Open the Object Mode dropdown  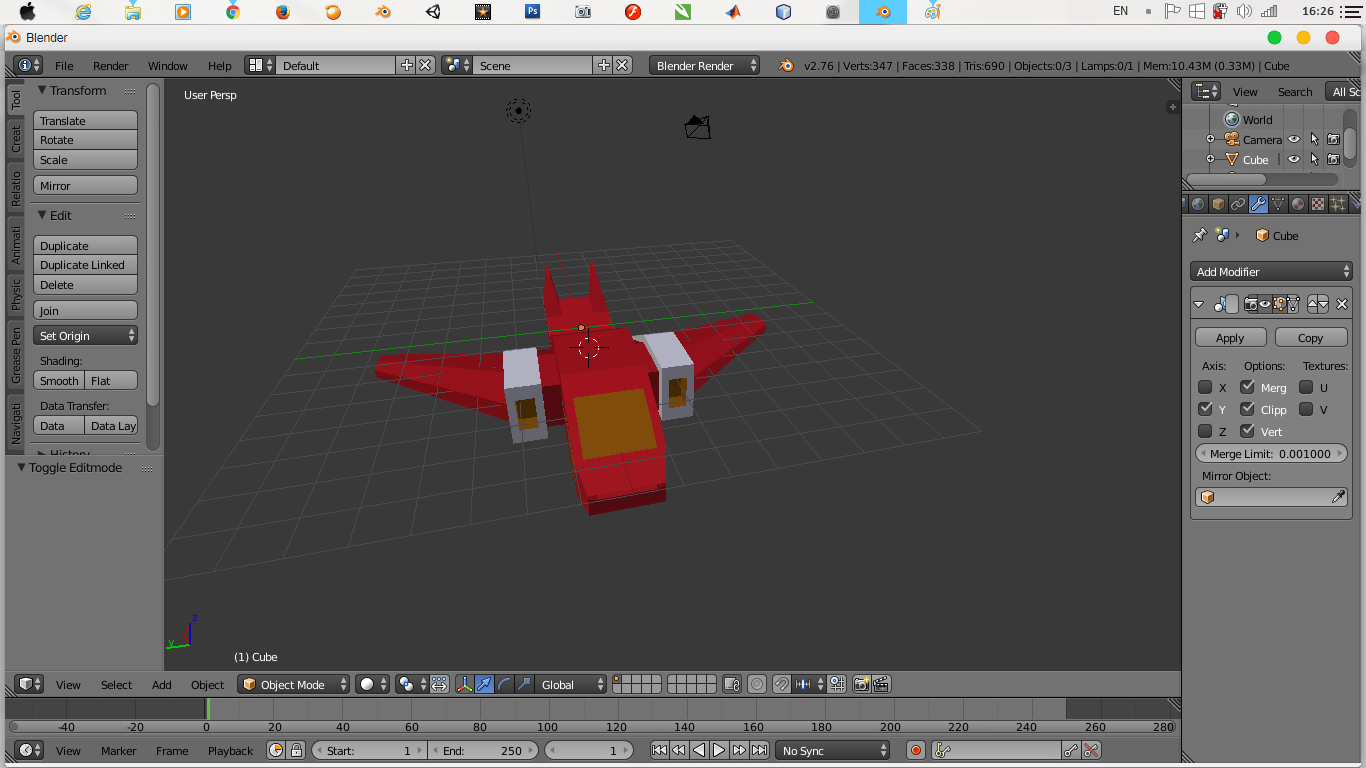tap(292, 684)
